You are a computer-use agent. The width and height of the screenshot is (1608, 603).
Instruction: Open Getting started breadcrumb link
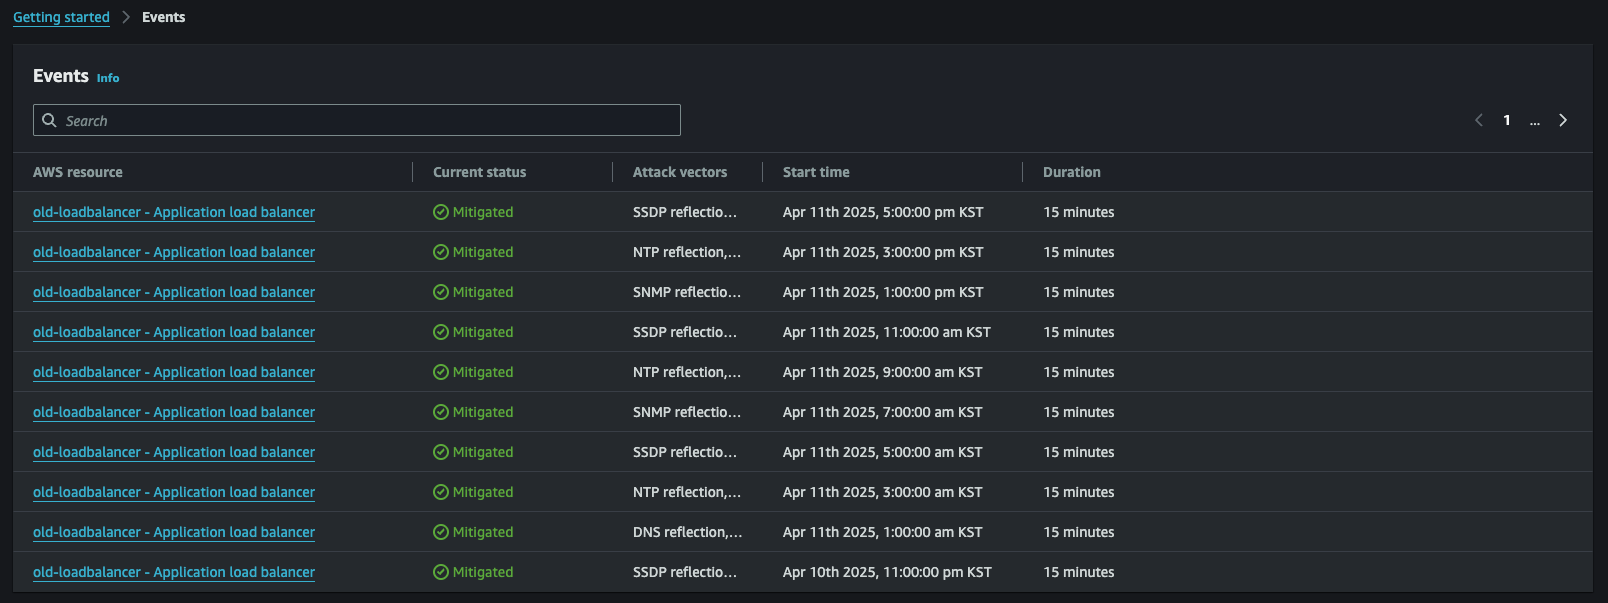(61, 17)
